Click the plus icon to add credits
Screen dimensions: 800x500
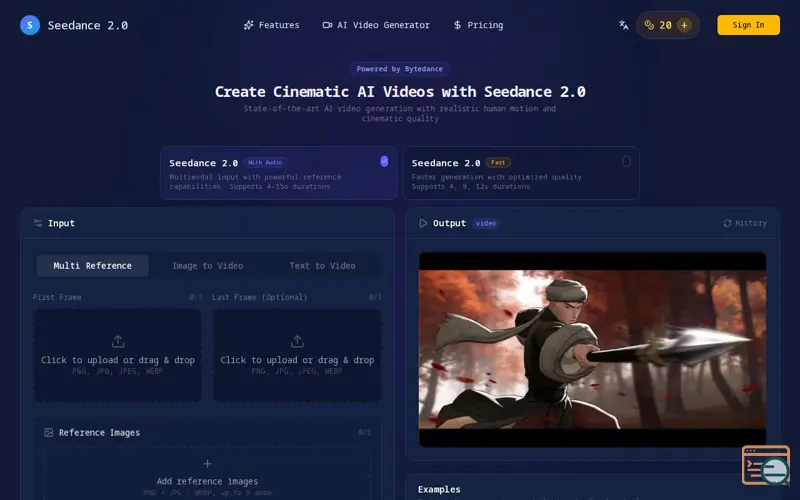point(684,25)
